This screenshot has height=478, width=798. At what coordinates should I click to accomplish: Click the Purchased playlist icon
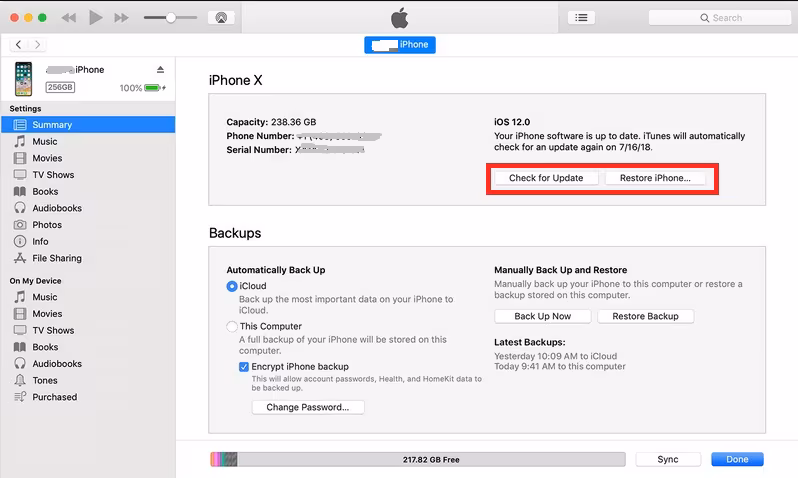(x=20, y=397)
